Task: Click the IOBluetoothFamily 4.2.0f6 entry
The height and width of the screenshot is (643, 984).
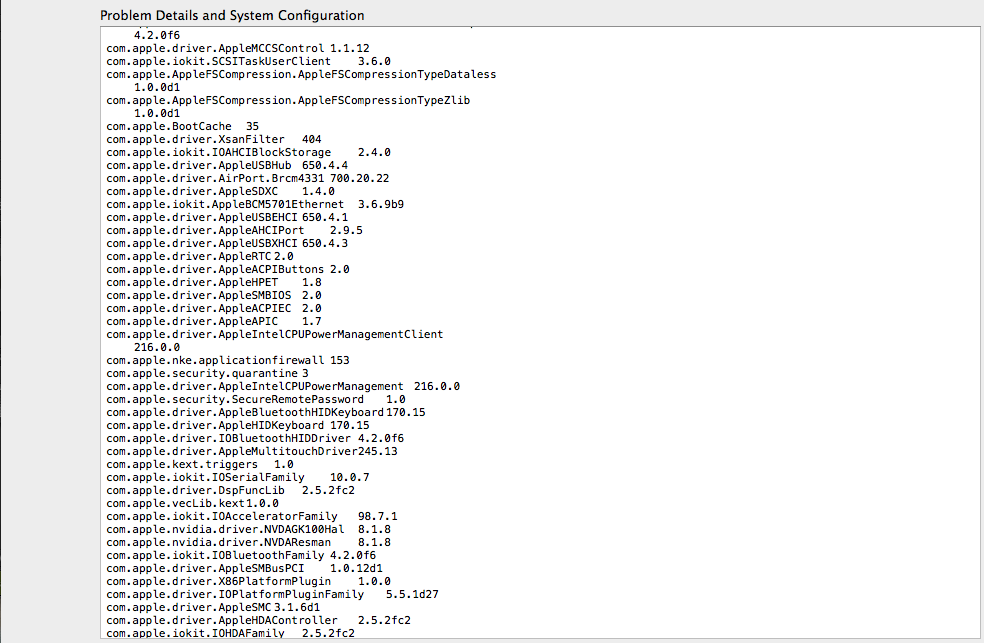Action: tap(241, 556)
